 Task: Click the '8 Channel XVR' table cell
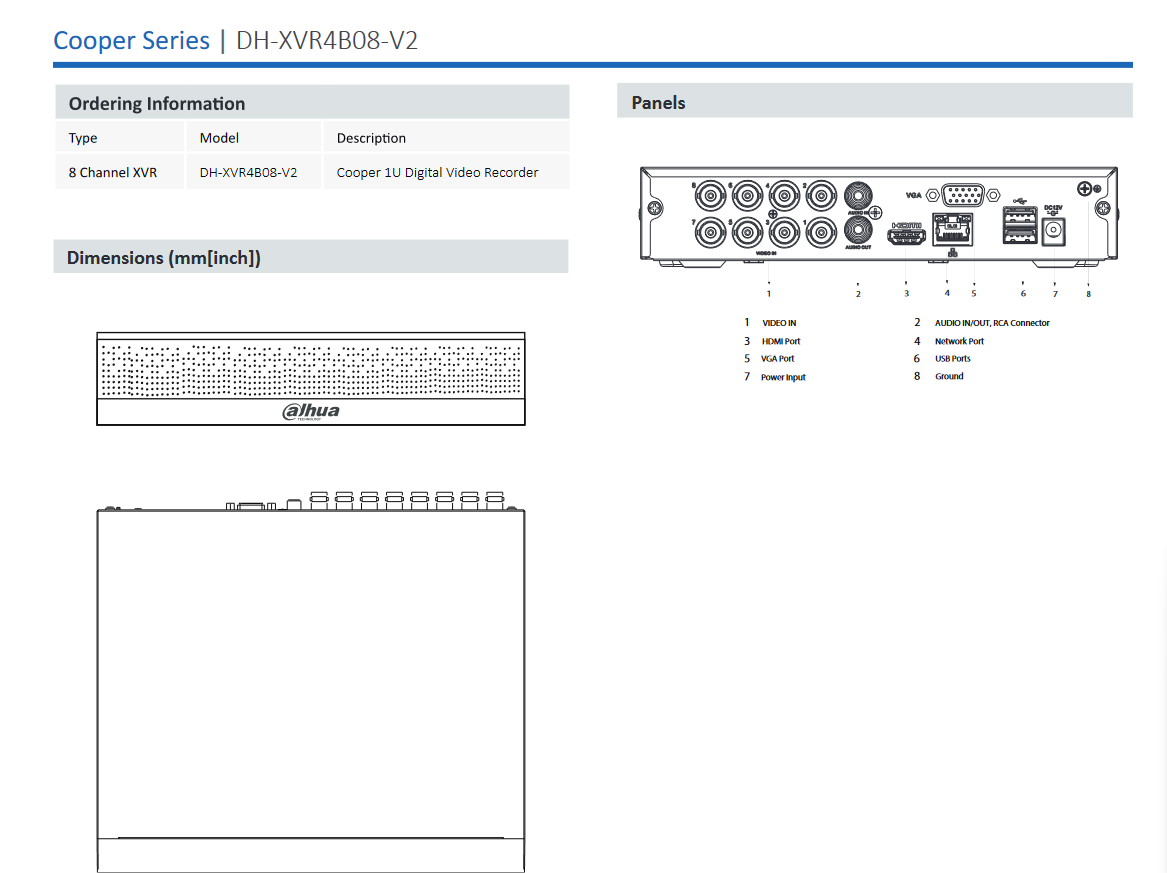[113, 172]
